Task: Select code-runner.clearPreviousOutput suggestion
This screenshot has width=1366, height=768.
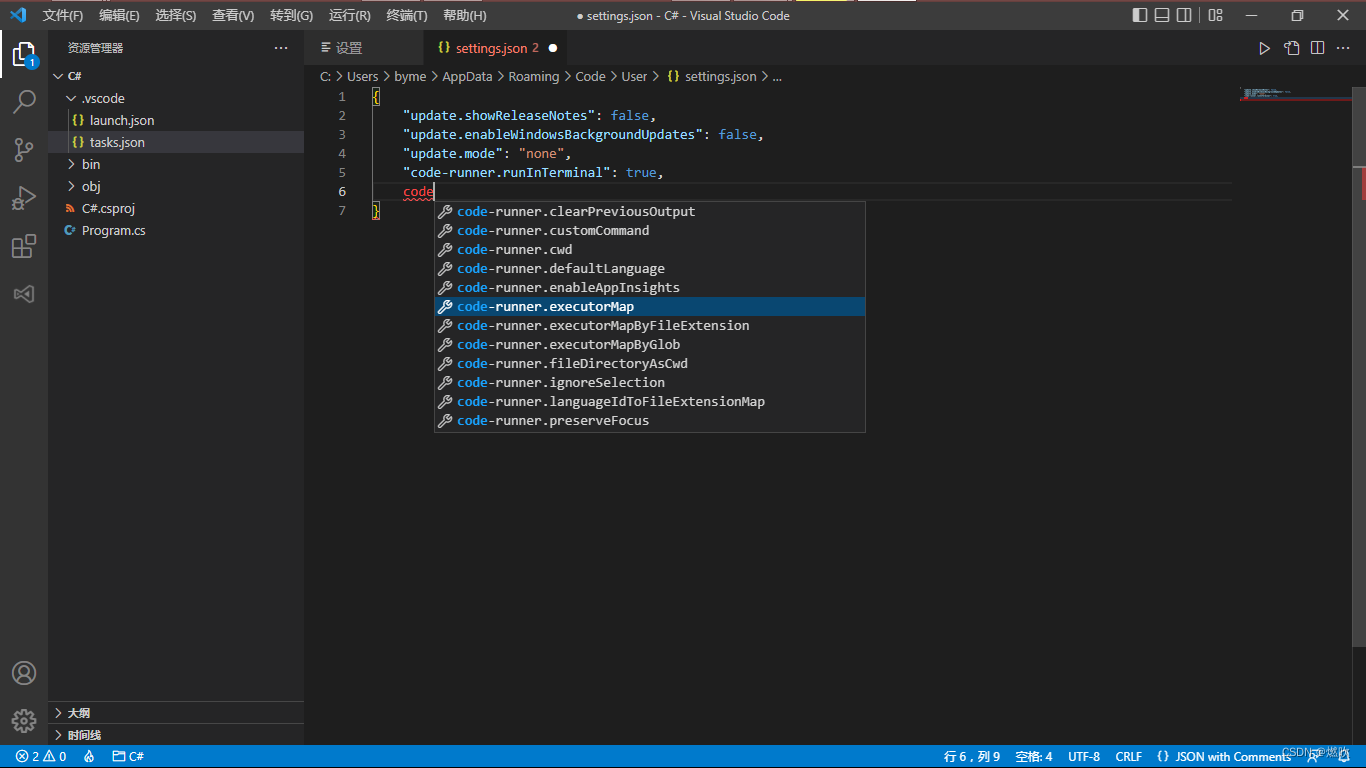Action: [650, 212]
